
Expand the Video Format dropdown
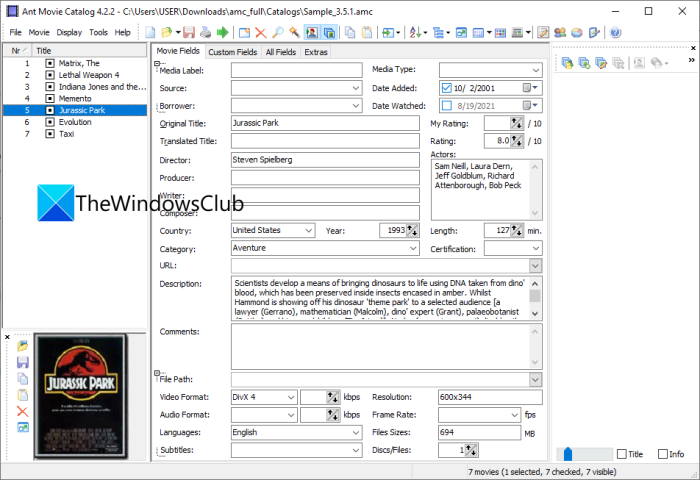click(290, 397)
